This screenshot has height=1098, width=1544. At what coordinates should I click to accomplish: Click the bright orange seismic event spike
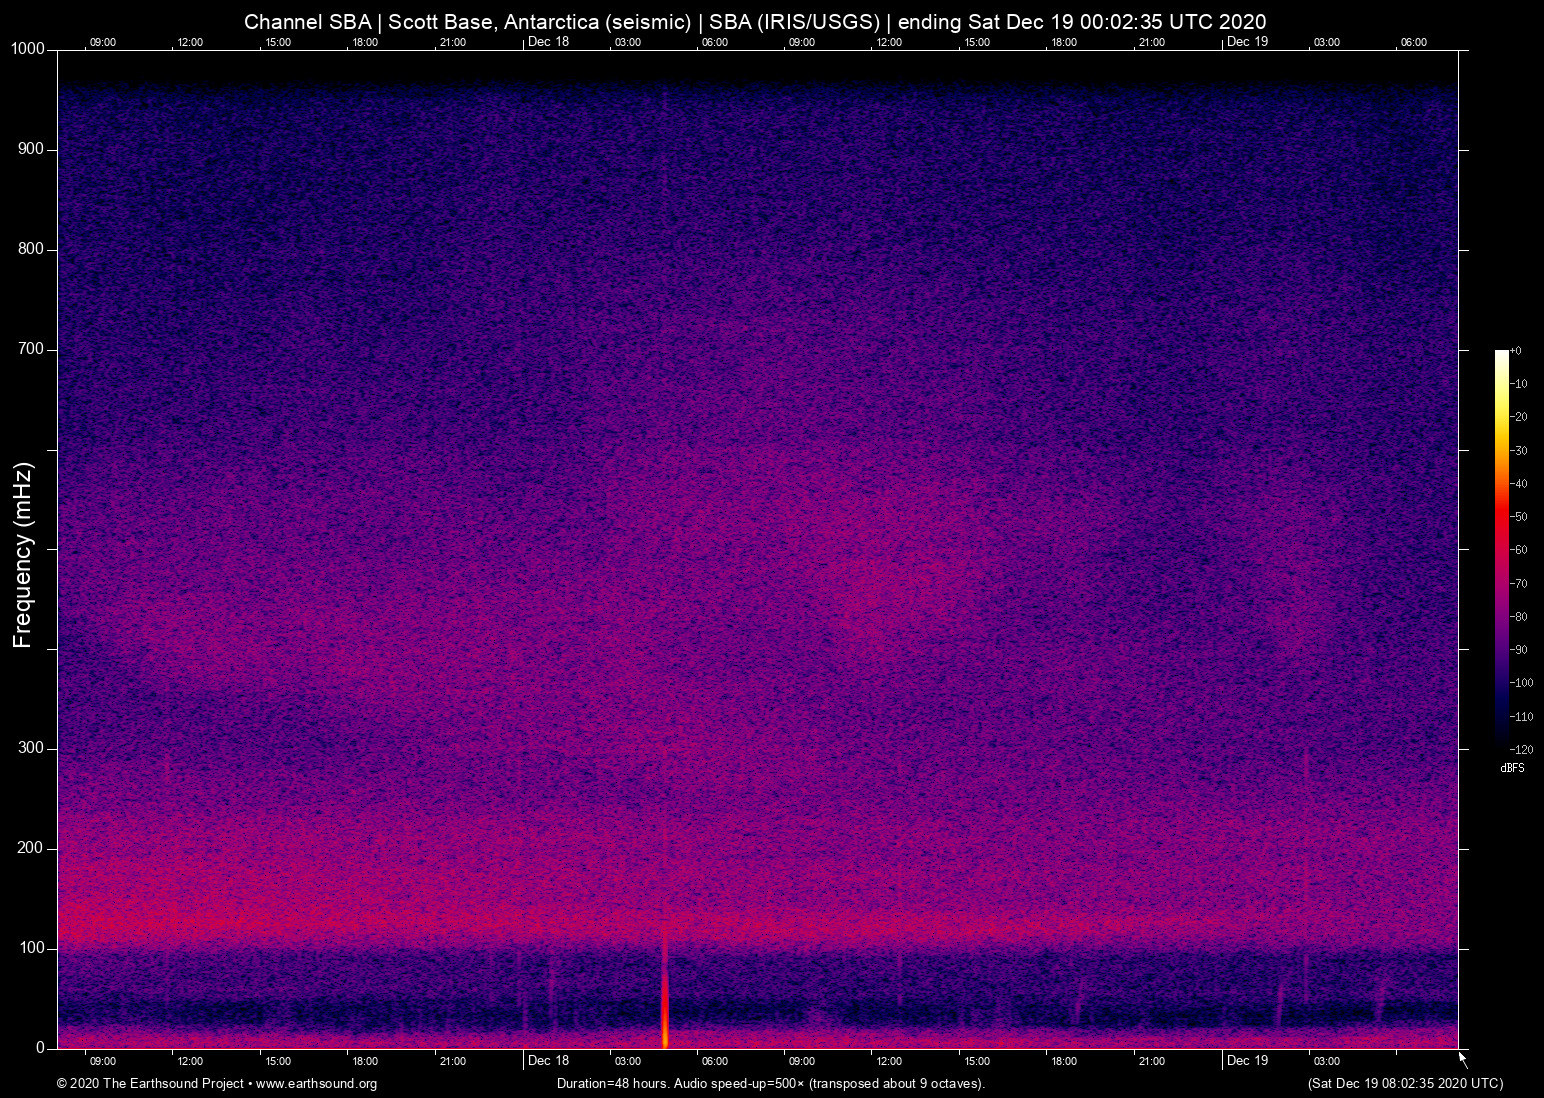[x=665, y=1010]
